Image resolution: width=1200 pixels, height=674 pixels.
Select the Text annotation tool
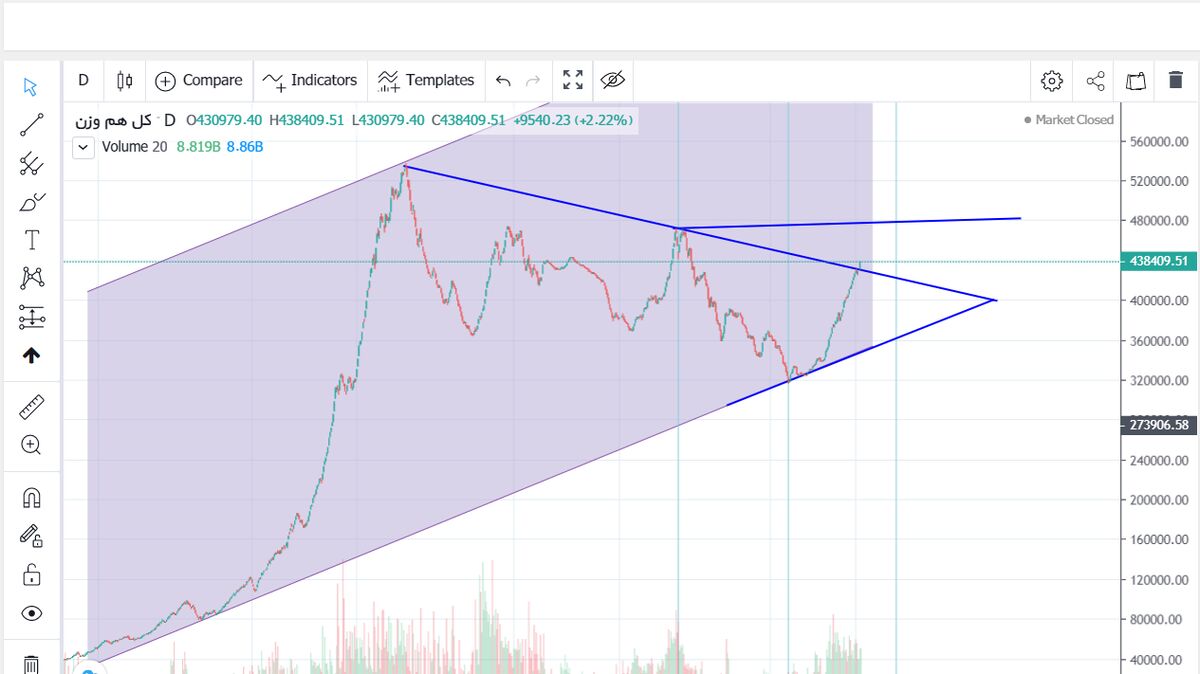click(31, 240)
